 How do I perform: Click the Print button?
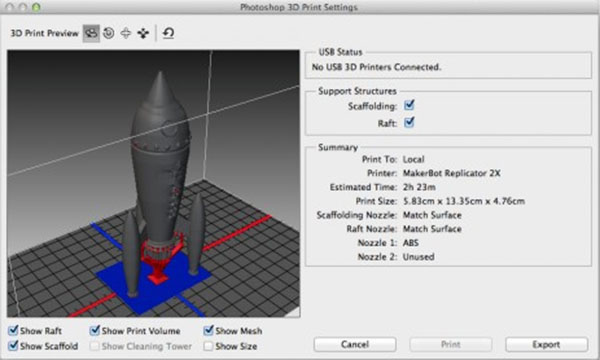click(x=450, y=344)
